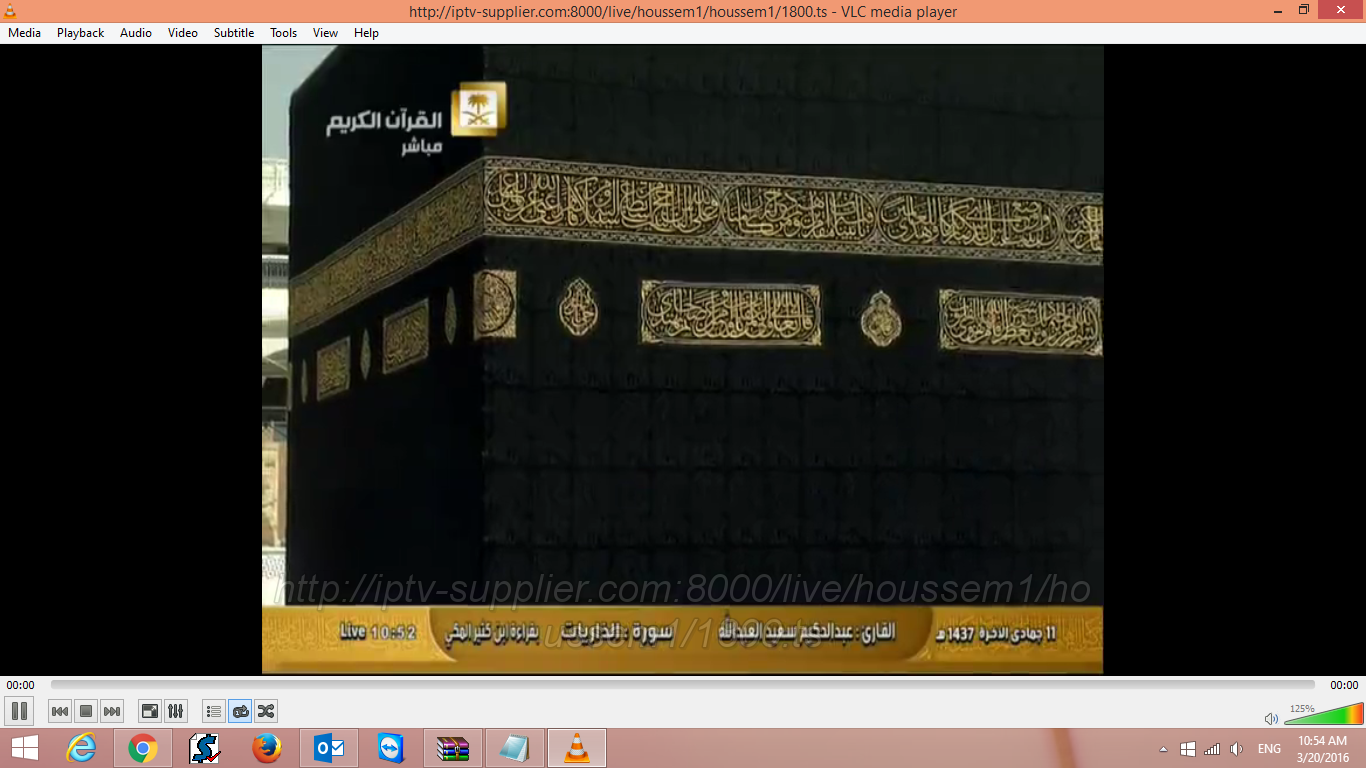
Task: Open the Playback menu
Action: [x=80, y=33]
